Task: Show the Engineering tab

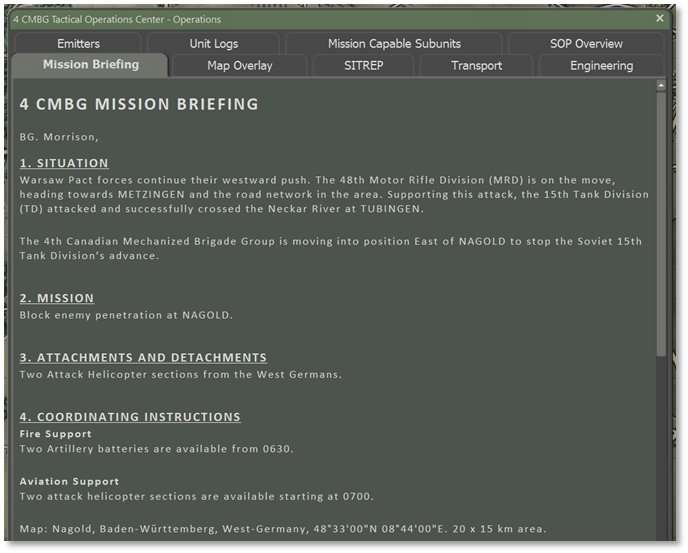Action: click(x=601, y=66)
